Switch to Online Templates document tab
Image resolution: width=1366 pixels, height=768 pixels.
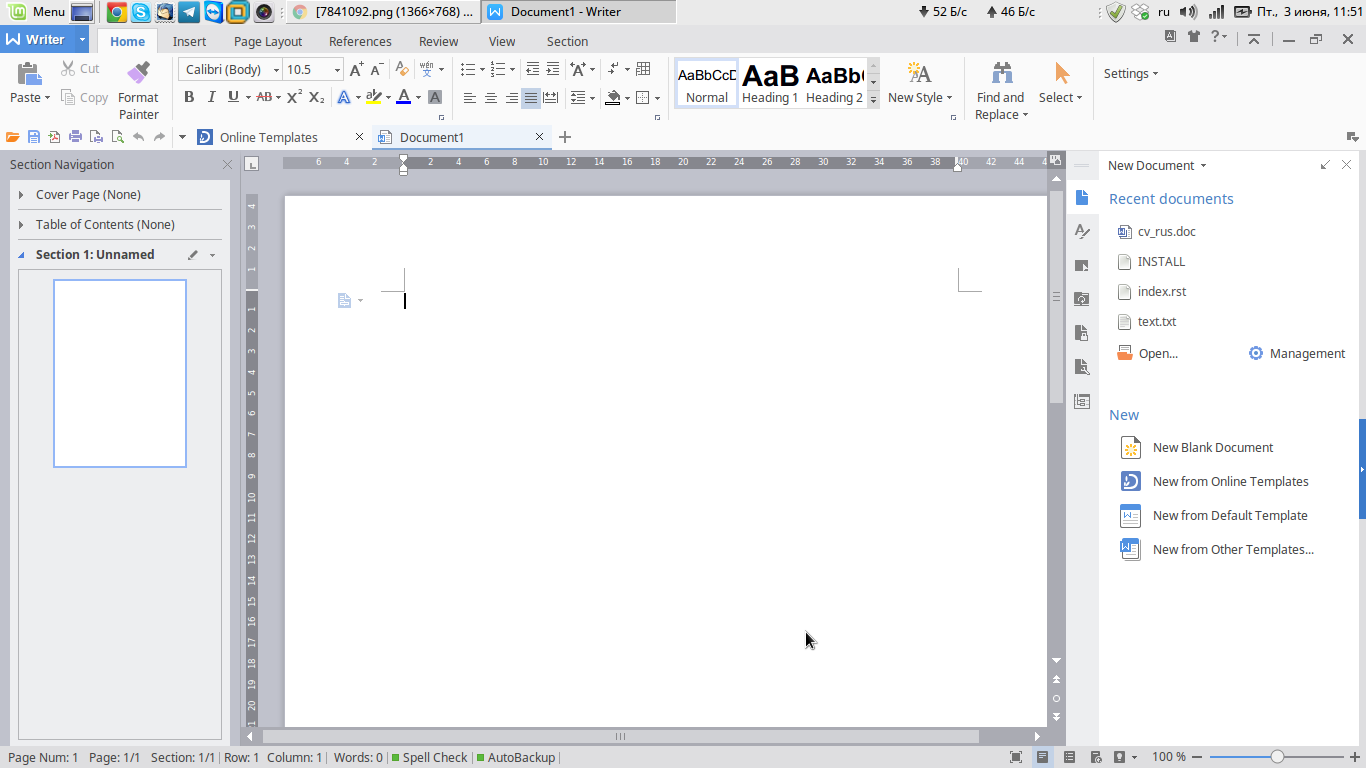(268, 137)
